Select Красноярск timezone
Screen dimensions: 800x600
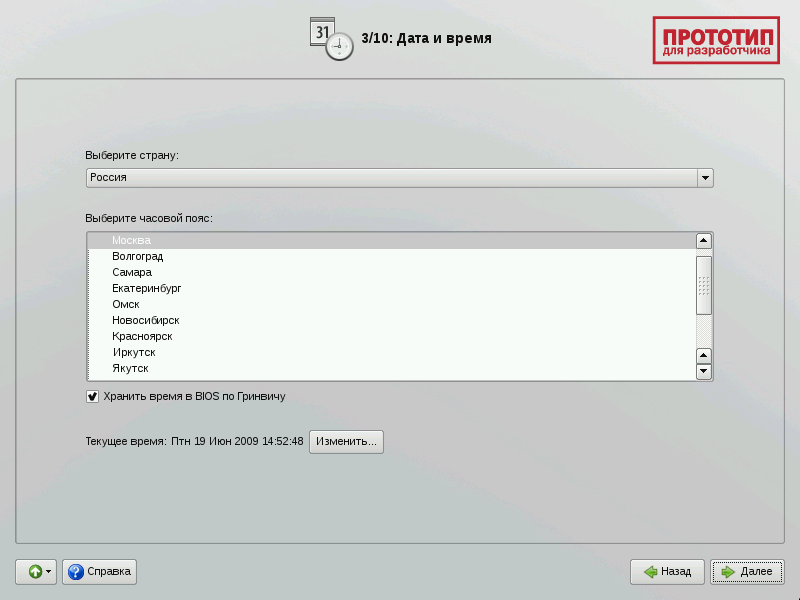click(x=391, y=336)
